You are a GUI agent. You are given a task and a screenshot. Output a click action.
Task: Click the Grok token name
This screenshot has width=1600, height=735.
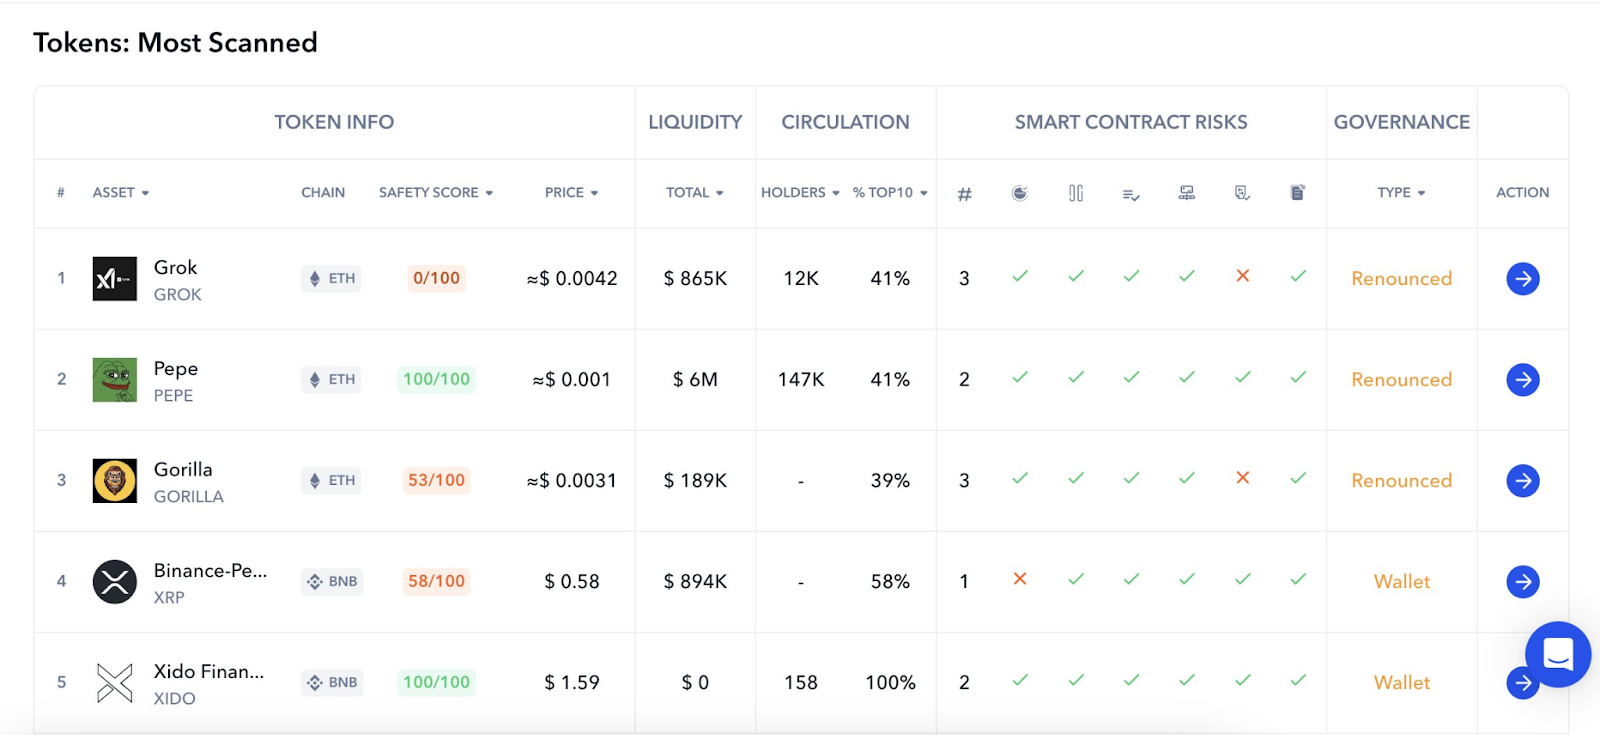coord(176,268)
